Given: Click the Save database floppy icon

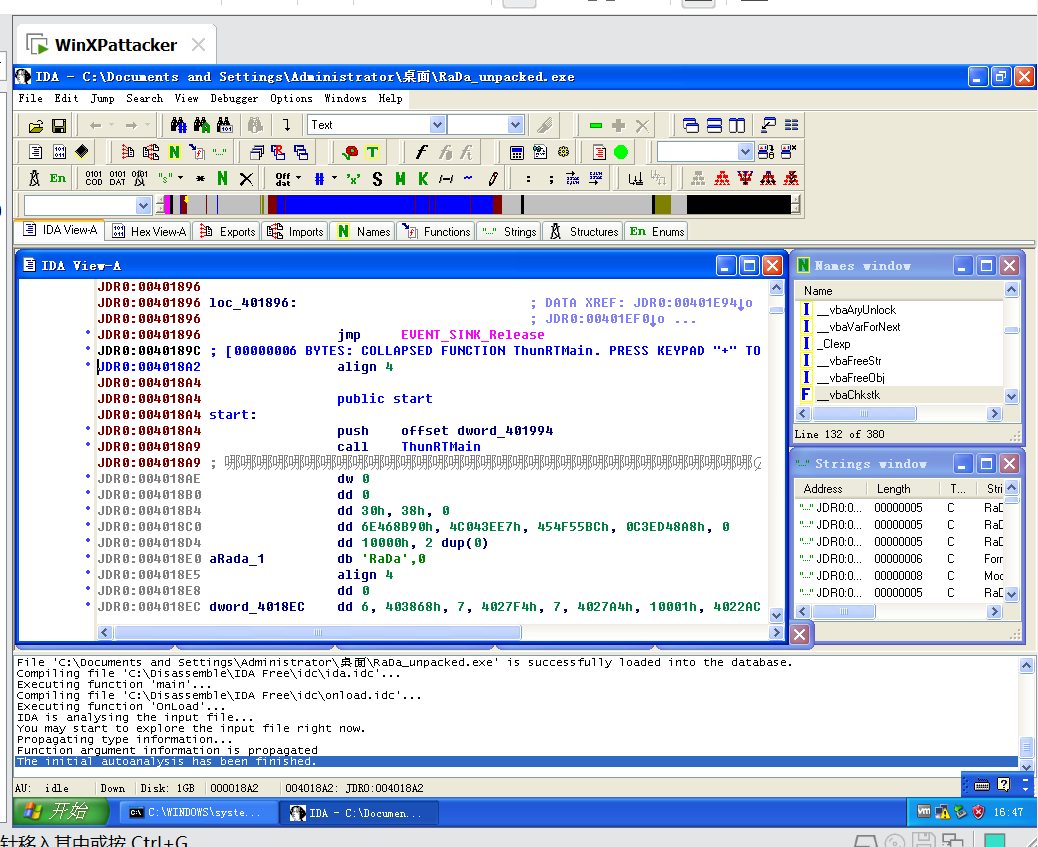Looking at the screenshot, I should [59, 126].
